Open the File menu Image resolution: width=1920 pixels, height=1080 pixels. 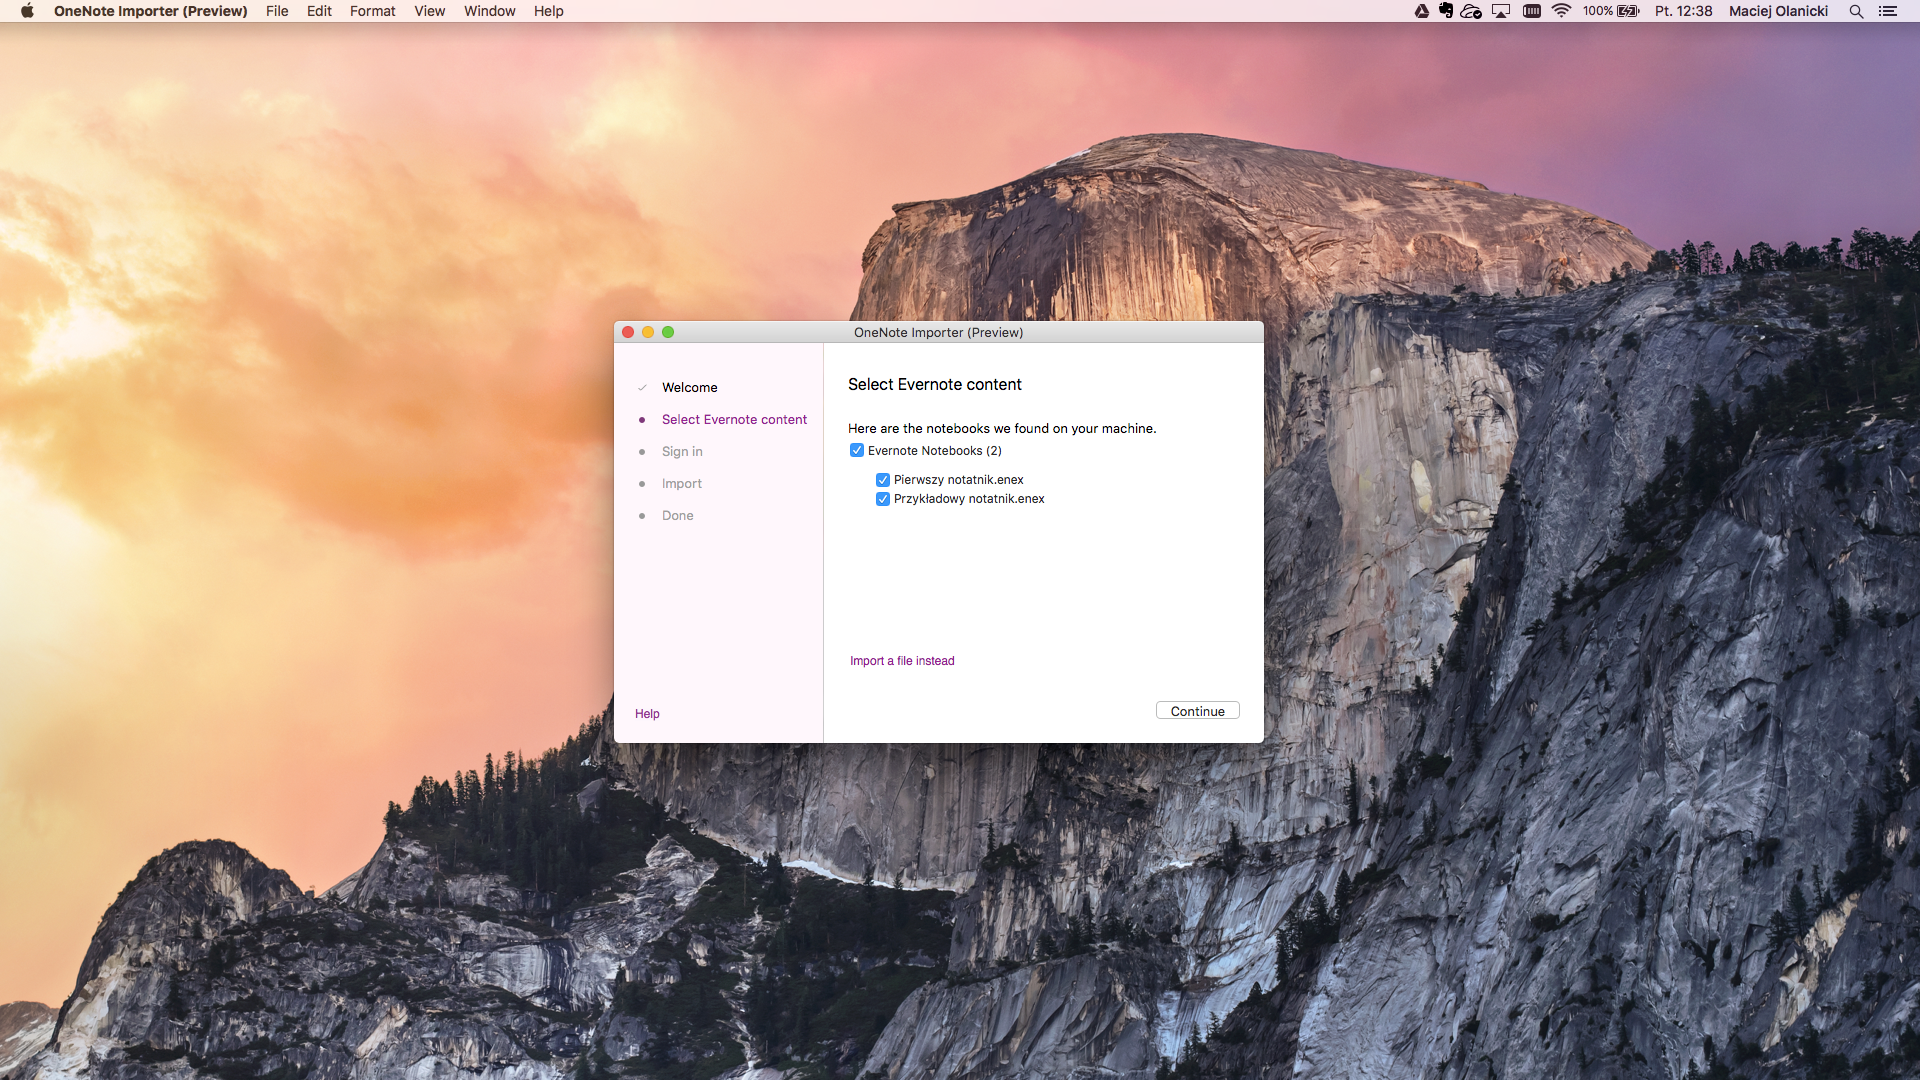277,11
